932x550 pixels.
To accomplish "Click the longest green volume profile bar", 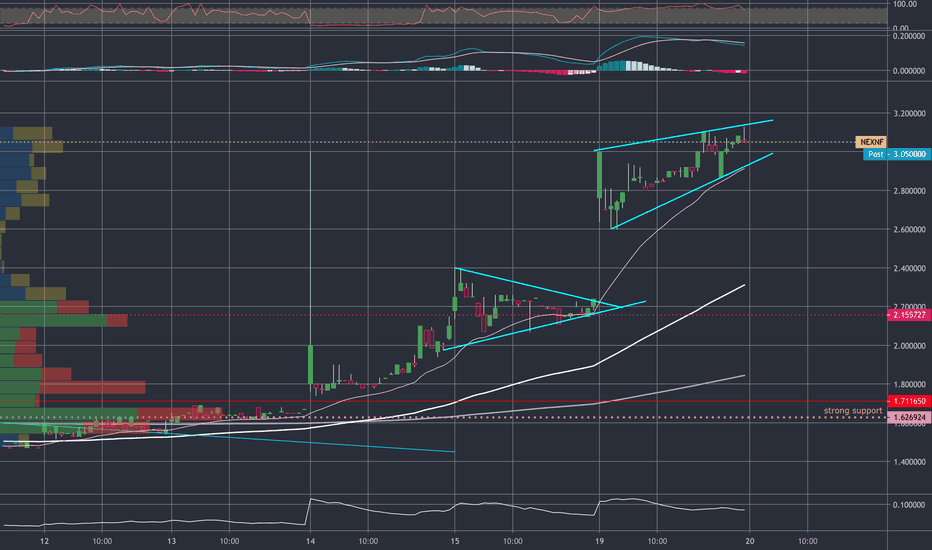I will [69, 414].
